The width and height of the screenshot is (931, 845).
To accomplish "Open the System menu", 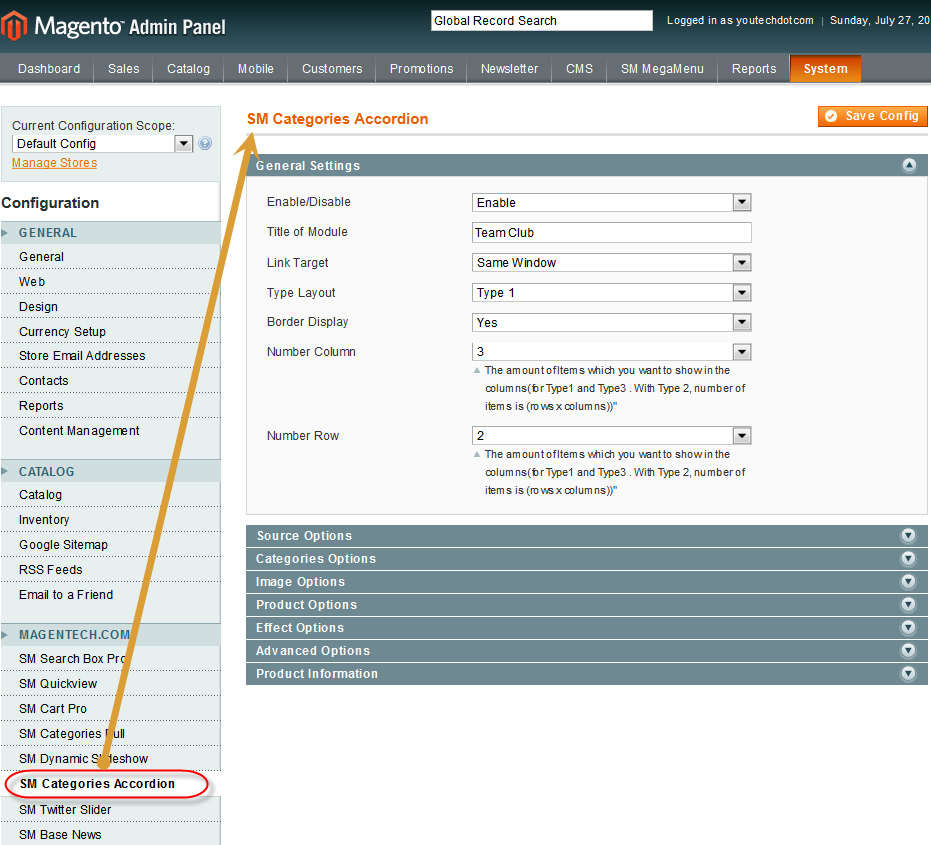I will pos(825,69).
